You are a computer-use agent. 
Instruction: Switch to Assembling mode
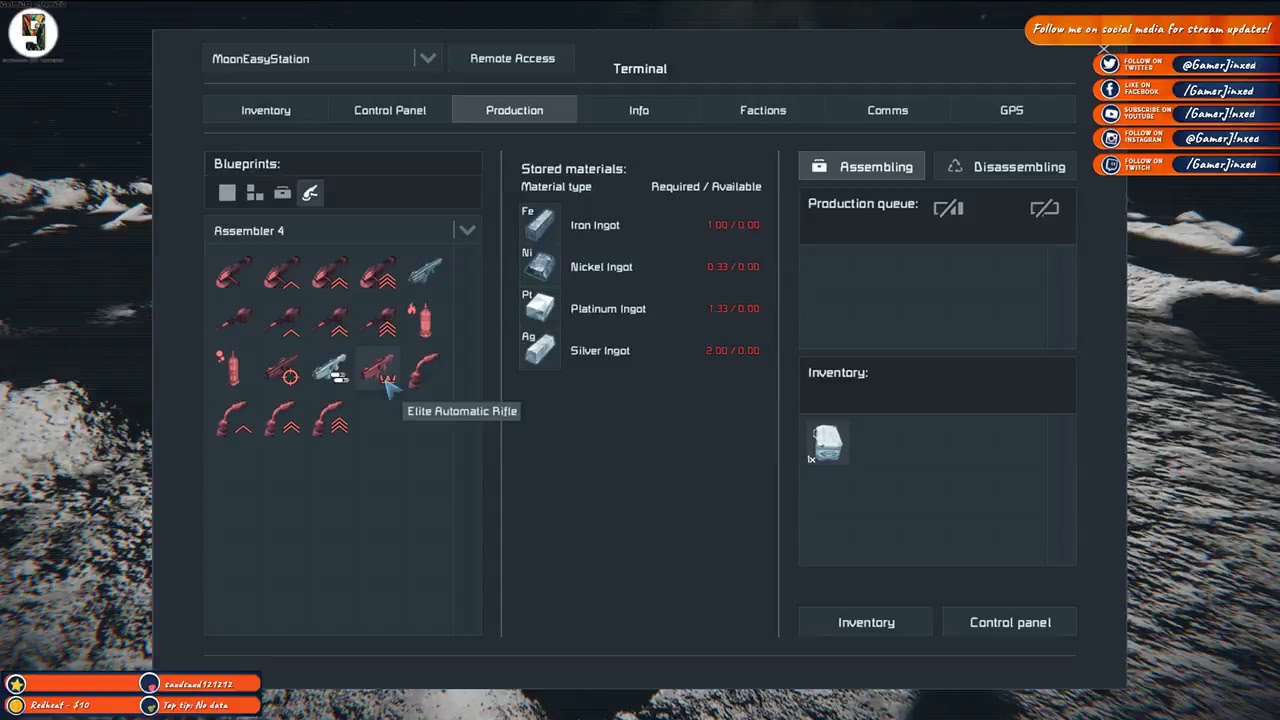[x=862, y=166]
